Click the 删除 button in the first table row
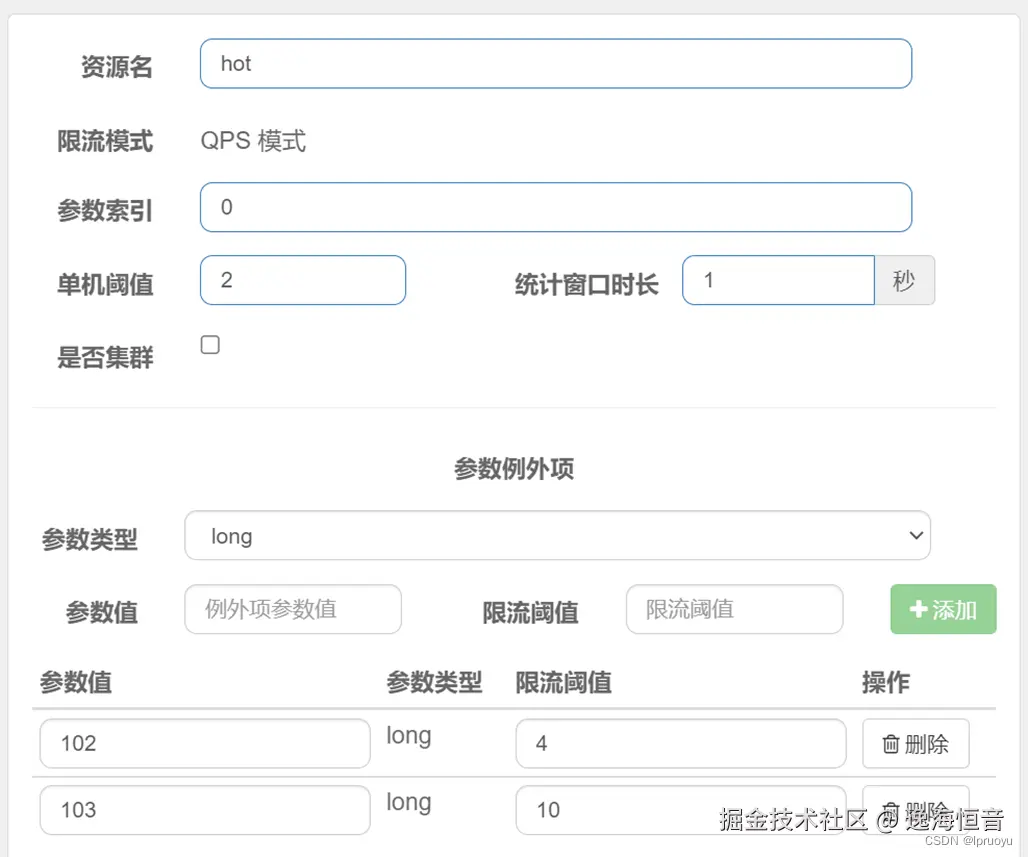The width and height of the screenshot is (1028, 857). 915,743
